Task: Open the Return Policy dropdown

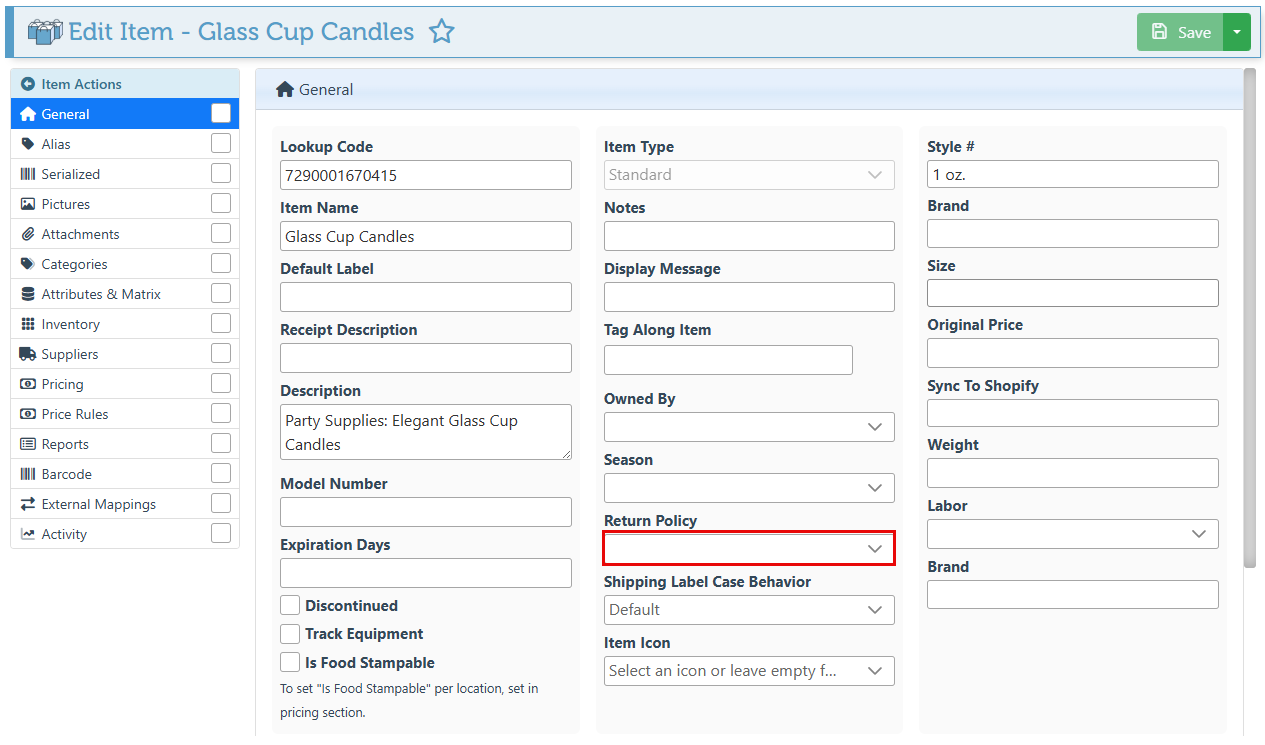Action: [749, 549]
